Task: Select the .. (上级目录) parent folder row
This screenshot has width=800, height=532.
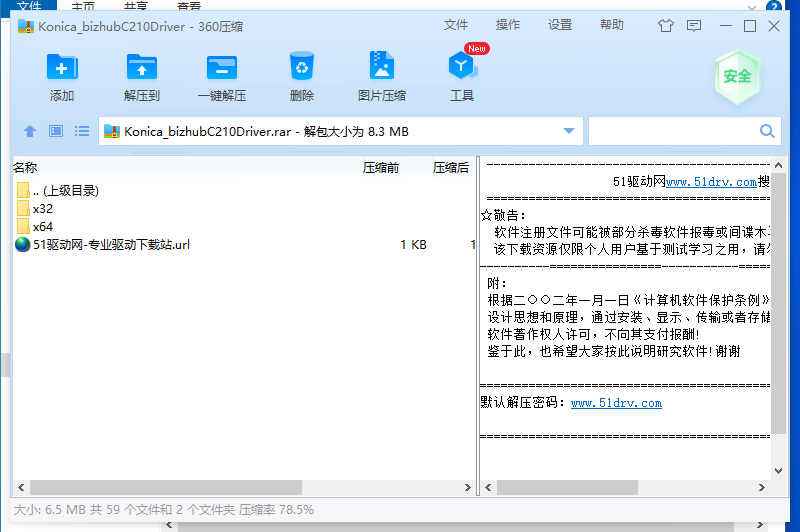Action: pyautogui.click(x=244, y=190)
